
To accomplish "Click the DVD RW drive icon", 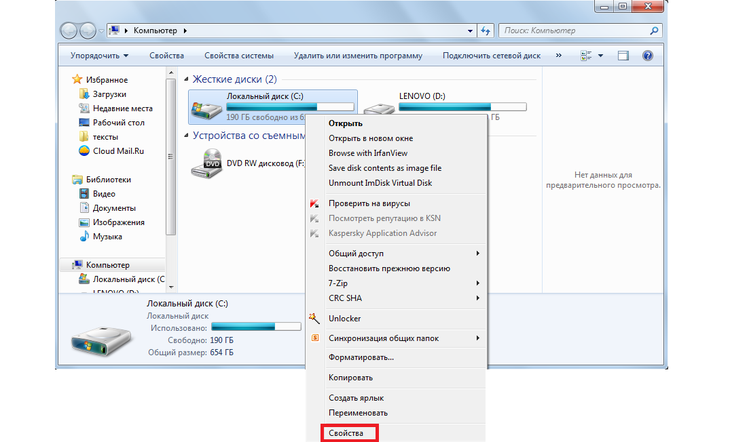I will pyautogui.click(x=206, y=163).
